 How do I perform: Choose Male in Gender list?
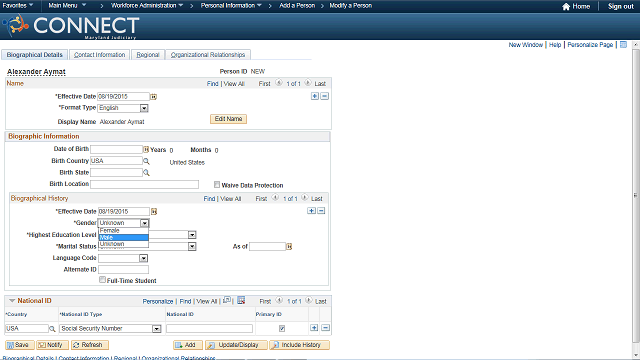pyautogui.click(x=123, y=238)
